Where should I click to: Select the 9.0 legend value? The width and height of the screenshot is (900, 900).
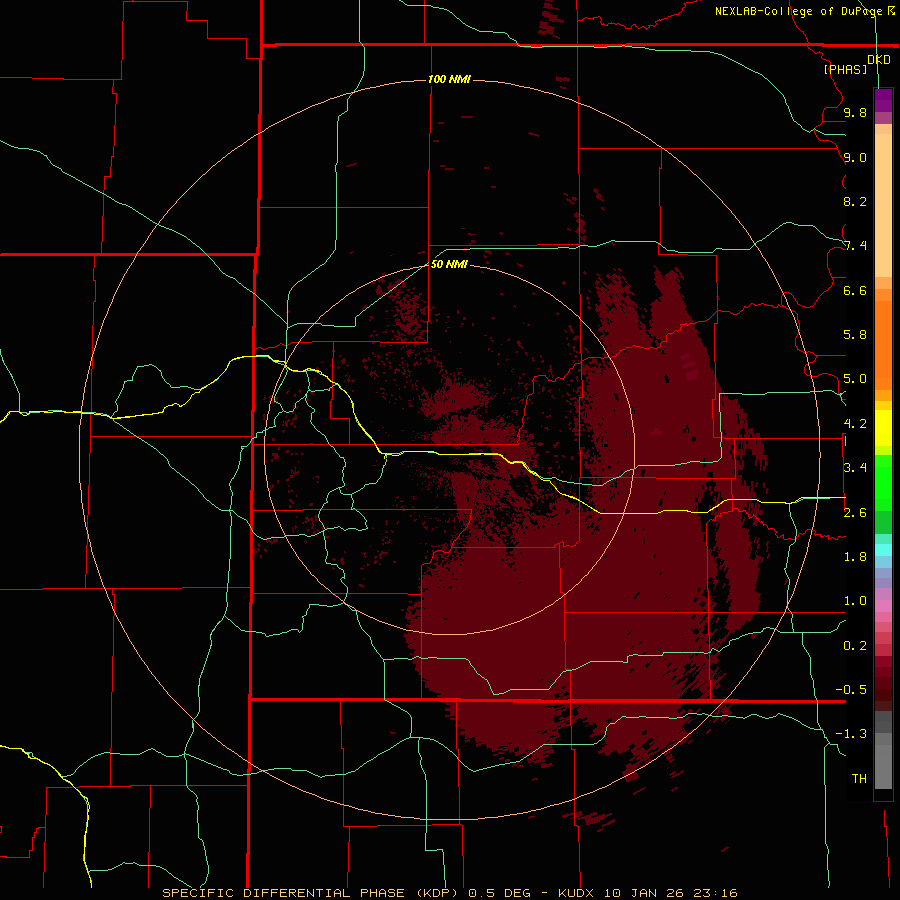(855, 157)
